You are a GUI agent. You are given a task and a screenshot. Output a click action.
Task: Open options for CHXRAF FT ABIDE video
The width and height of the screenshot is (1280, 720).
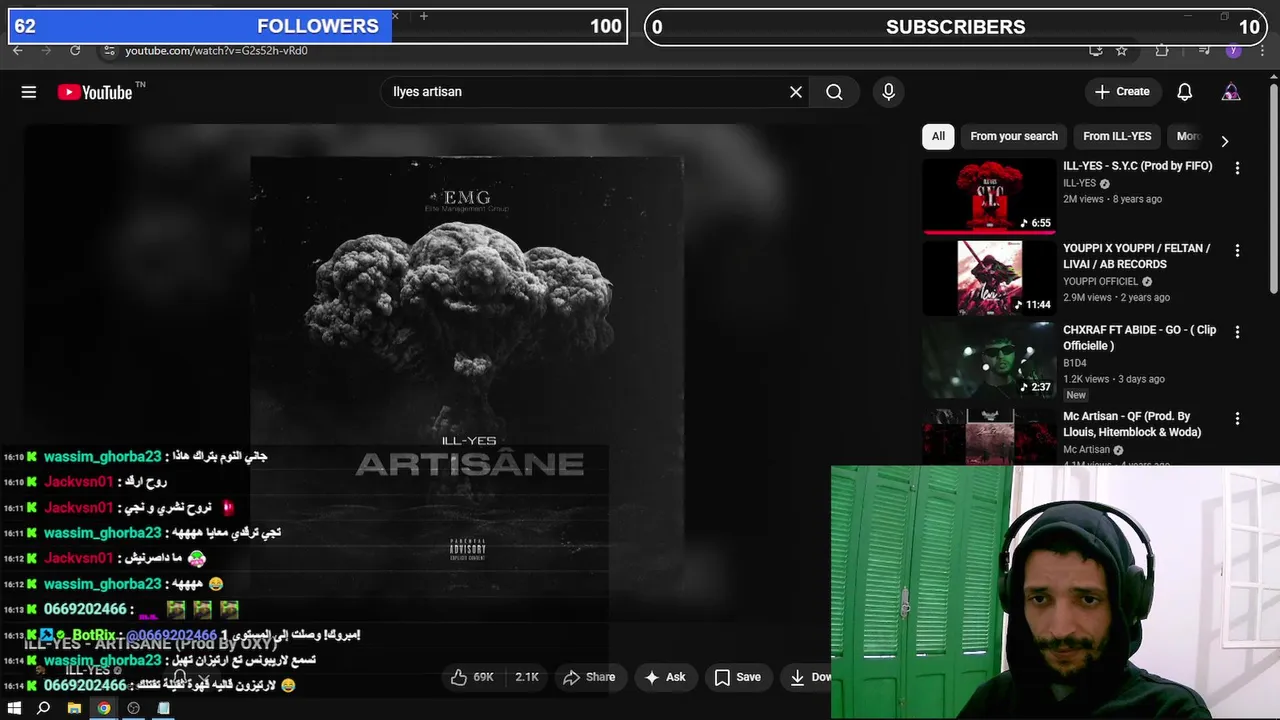[x=1237, y=332]
